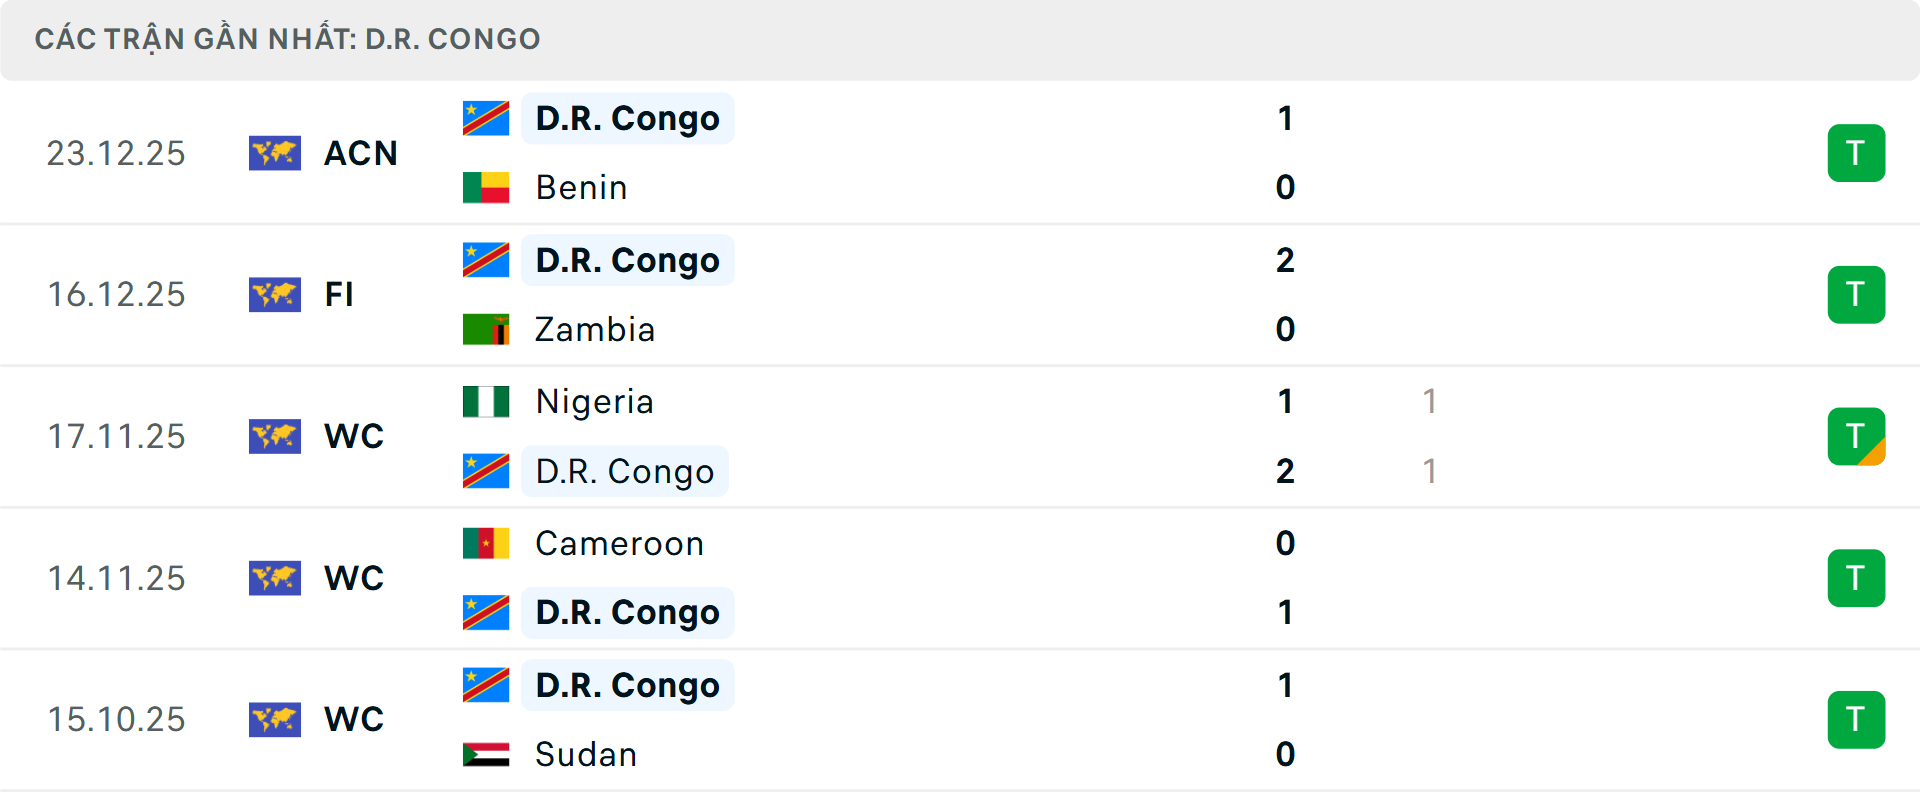1920x792 pixels.
Task: Click the score 2 in the Zambia match
Action: (1285, 260)
